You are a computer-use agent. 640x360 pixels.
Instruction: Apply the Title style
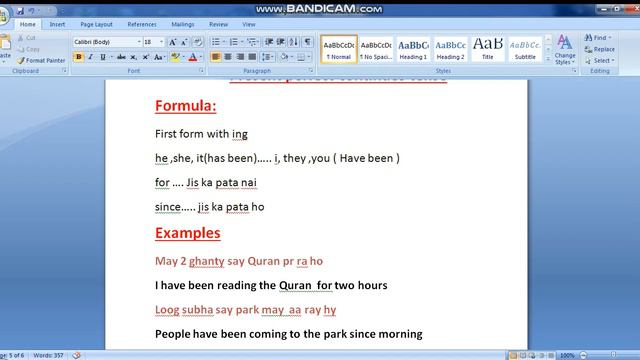coord(488,49)
